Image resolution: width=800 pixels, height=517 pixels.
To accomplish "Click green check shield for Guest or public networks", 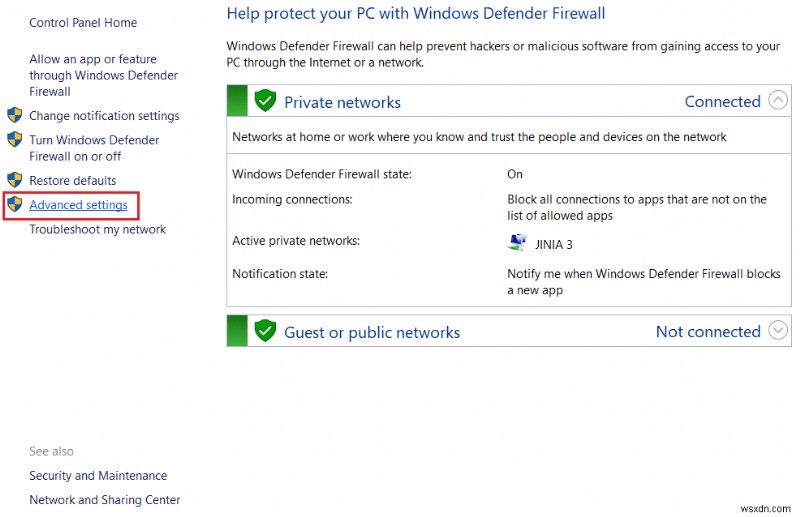I will 265,331.
